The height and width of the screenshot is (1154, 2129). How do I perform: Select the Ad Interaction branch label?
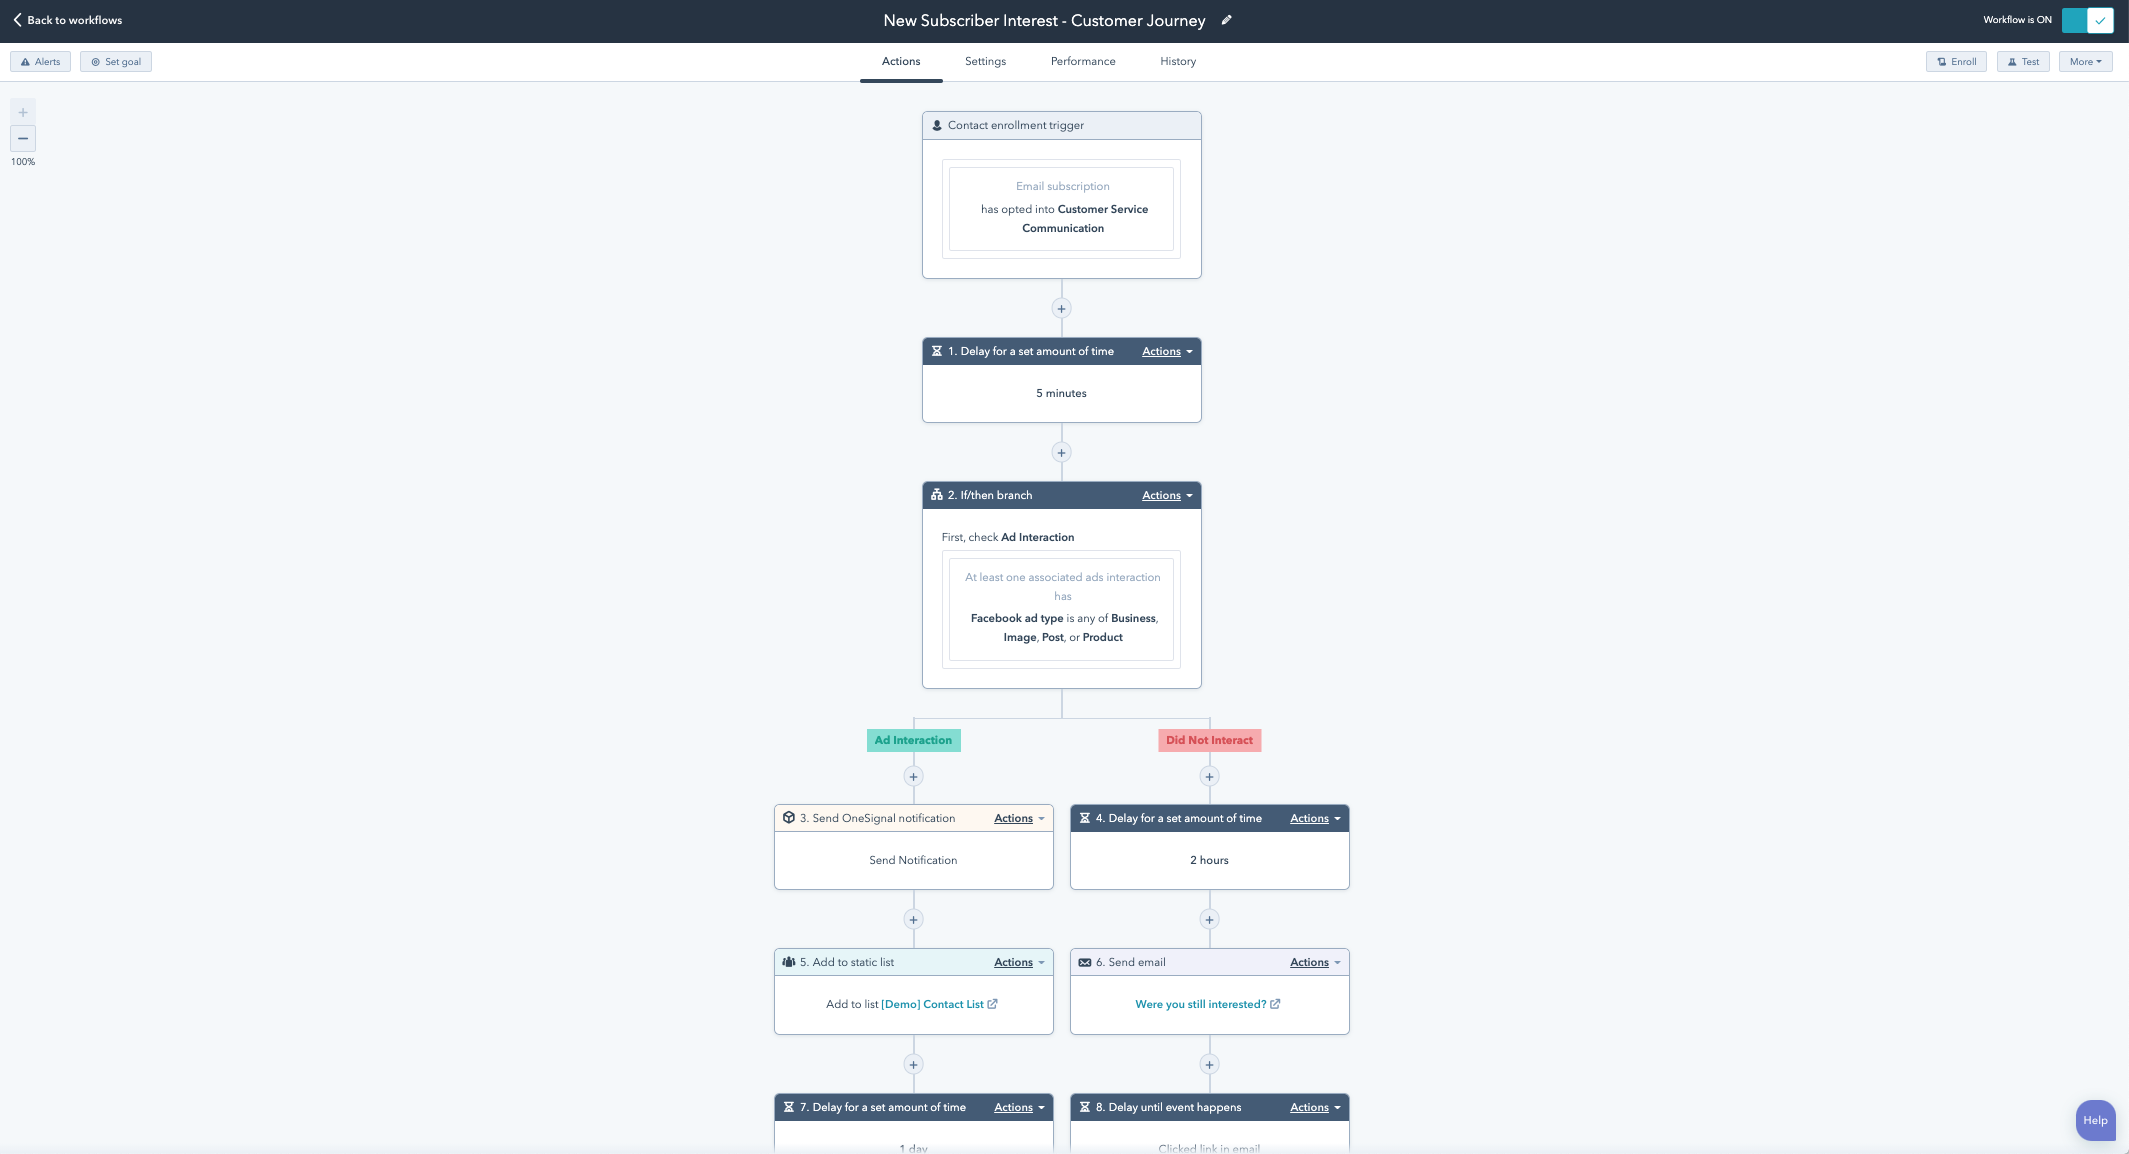tap(913, 740)
